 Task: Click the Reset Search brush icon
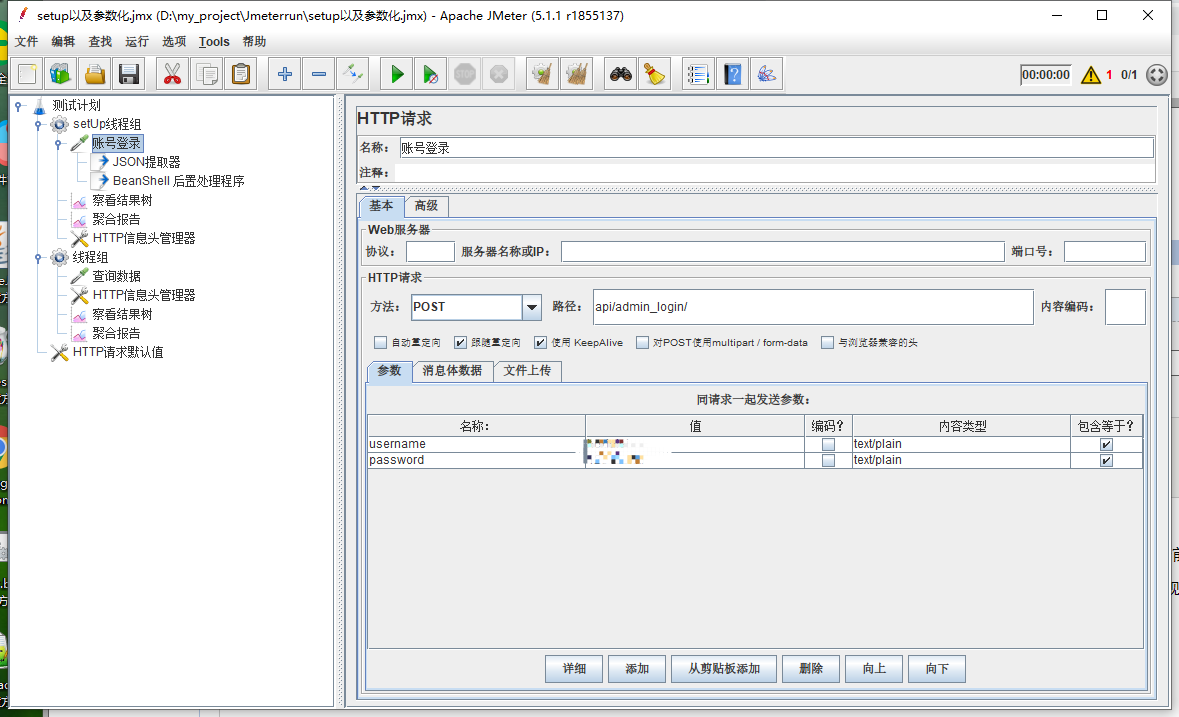tap(654, 74)
